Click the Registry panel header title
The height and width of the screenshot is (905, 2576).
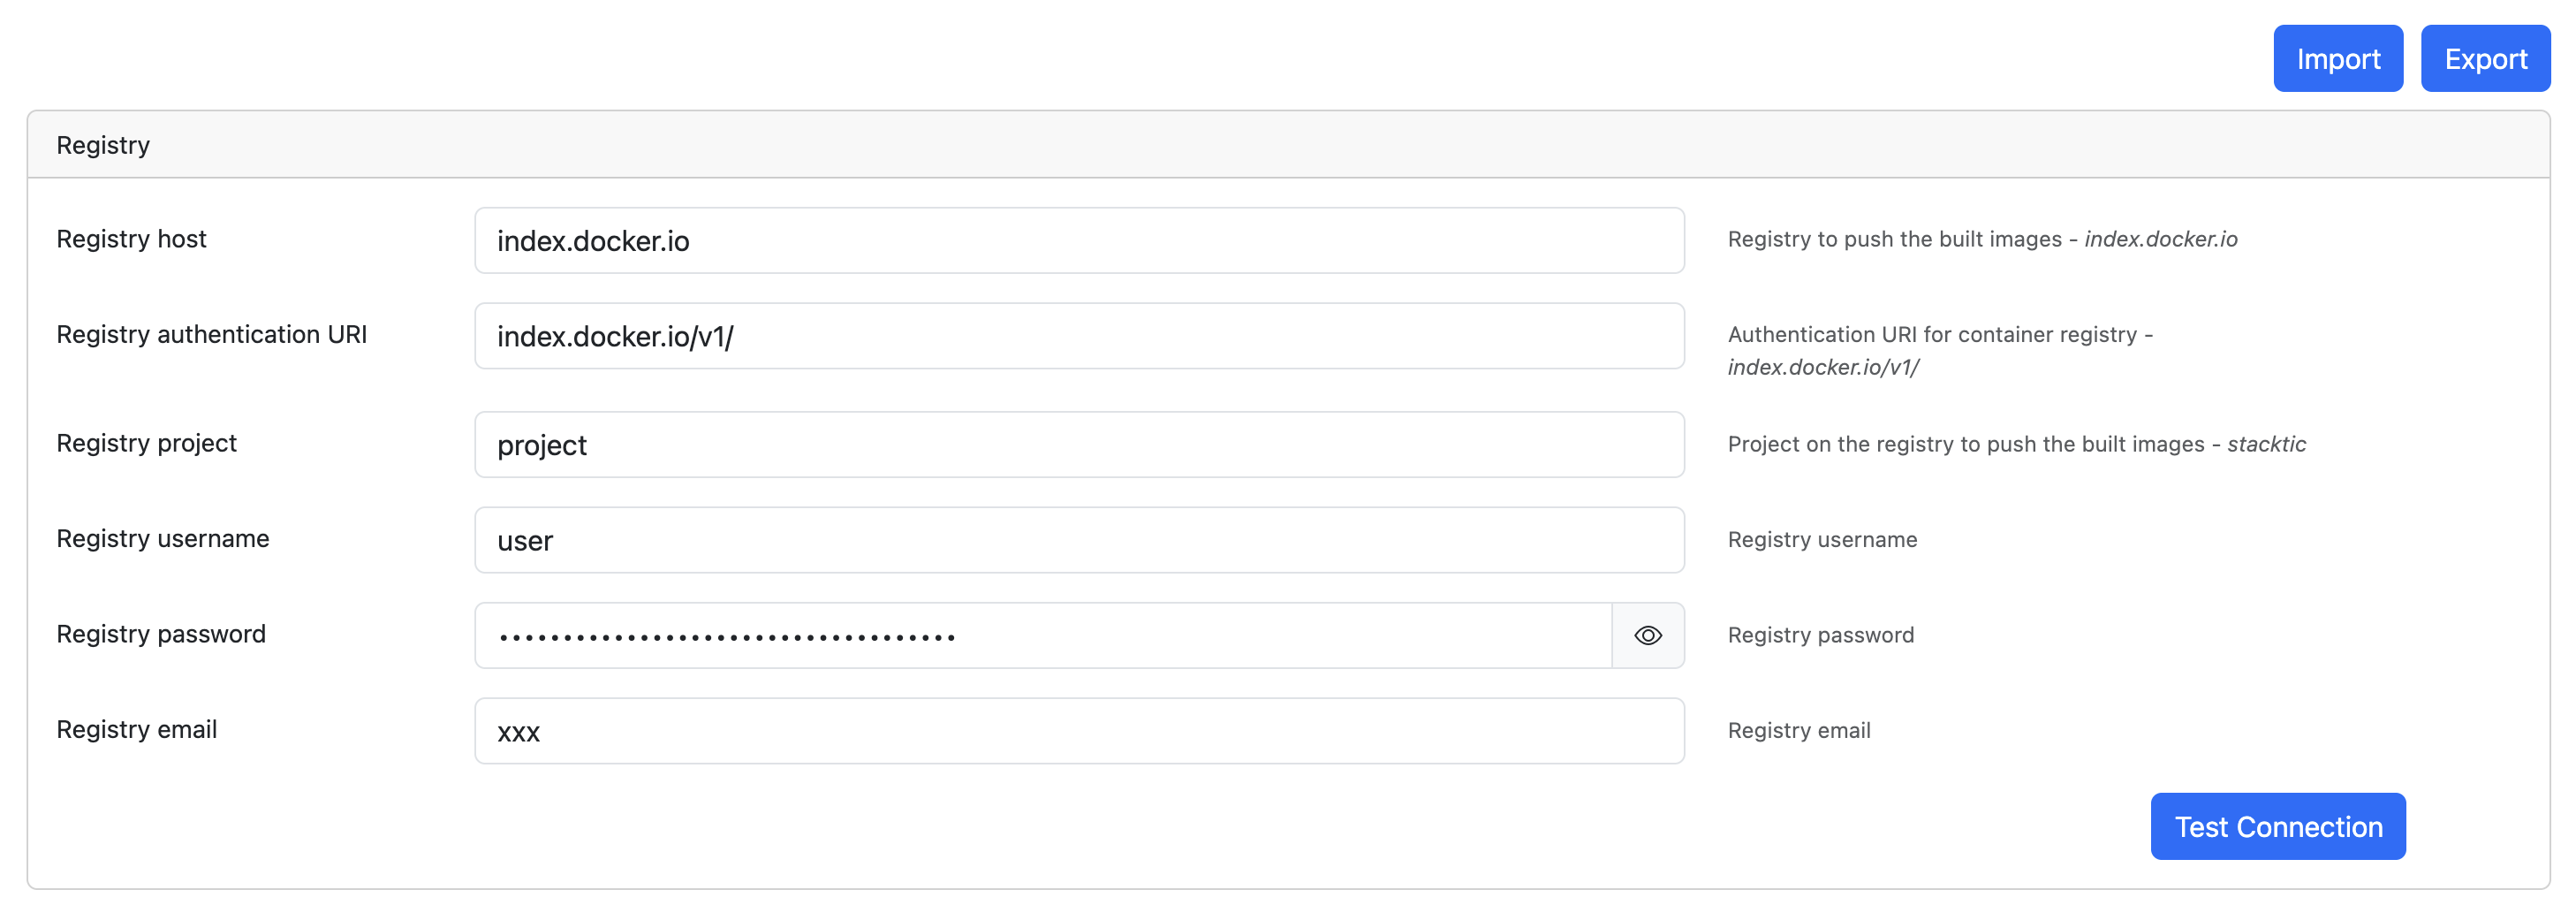pyautogui.click(x=103, y=145)
